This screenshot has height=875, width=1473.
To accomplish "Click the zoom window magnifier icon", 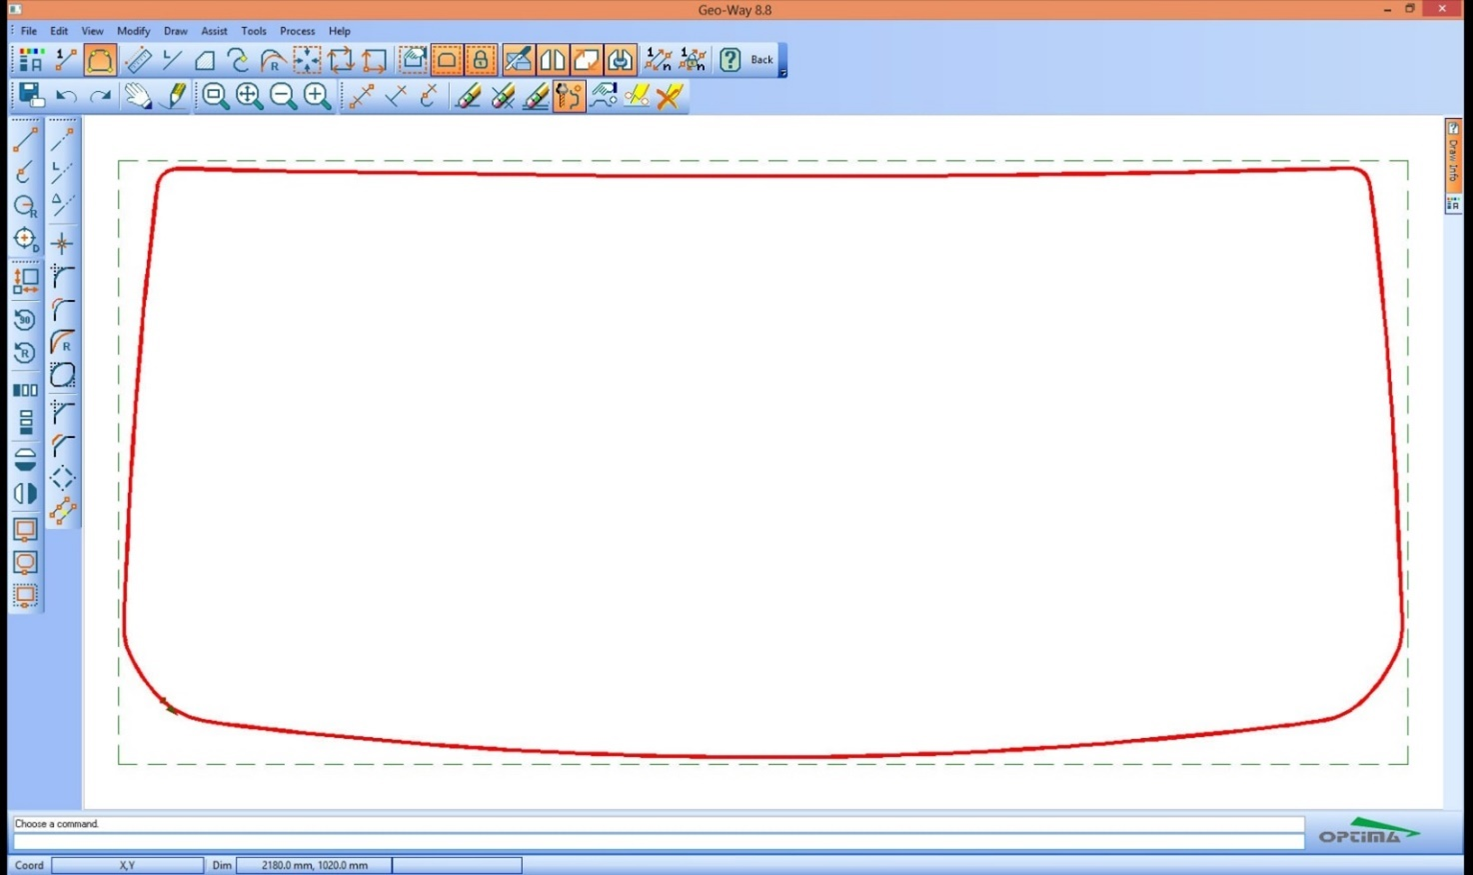I will point(215,96).
